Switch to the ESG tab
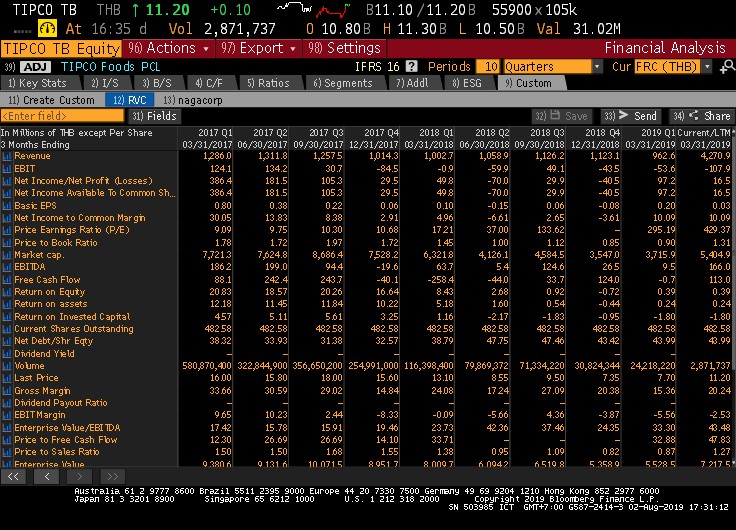The image size is (736, 530). [x=467, y=84]
